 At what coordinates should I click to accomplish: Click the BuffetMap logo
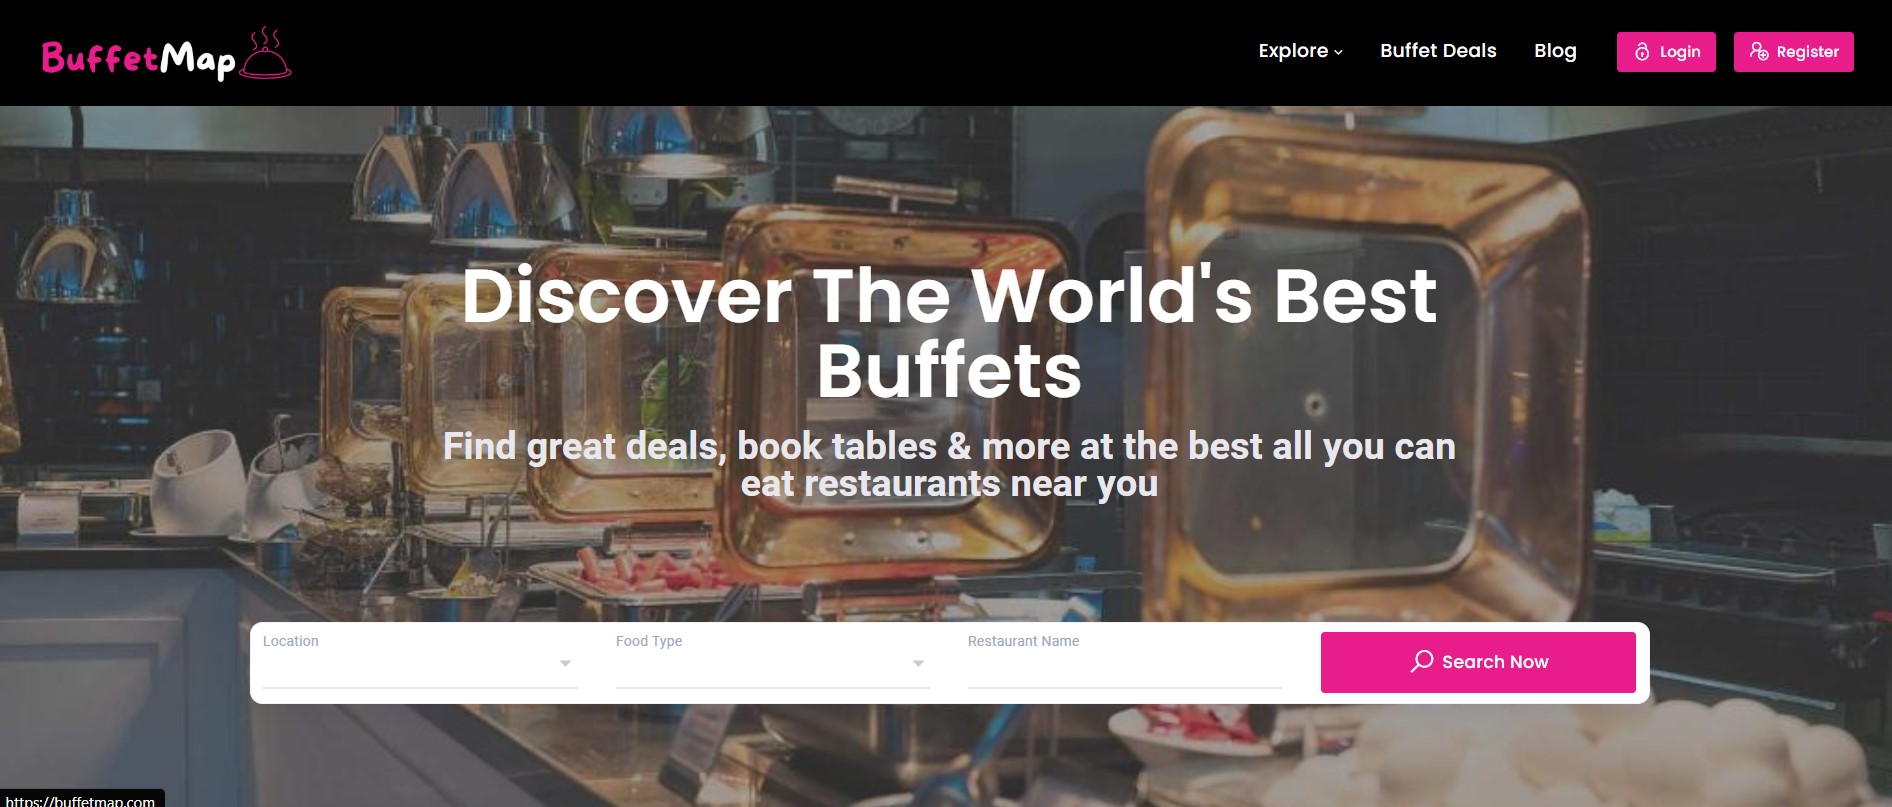(x=166, y=54)
